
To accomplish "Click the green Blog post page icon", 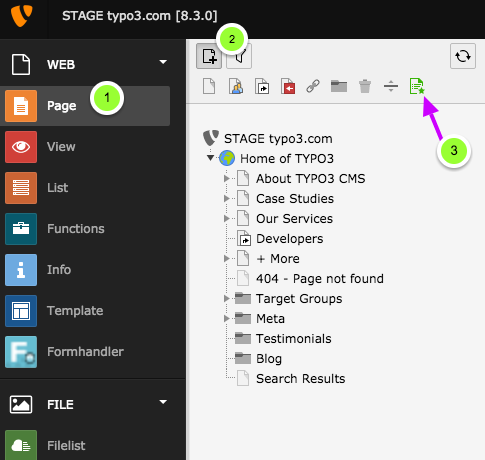I will click(417, 86).
